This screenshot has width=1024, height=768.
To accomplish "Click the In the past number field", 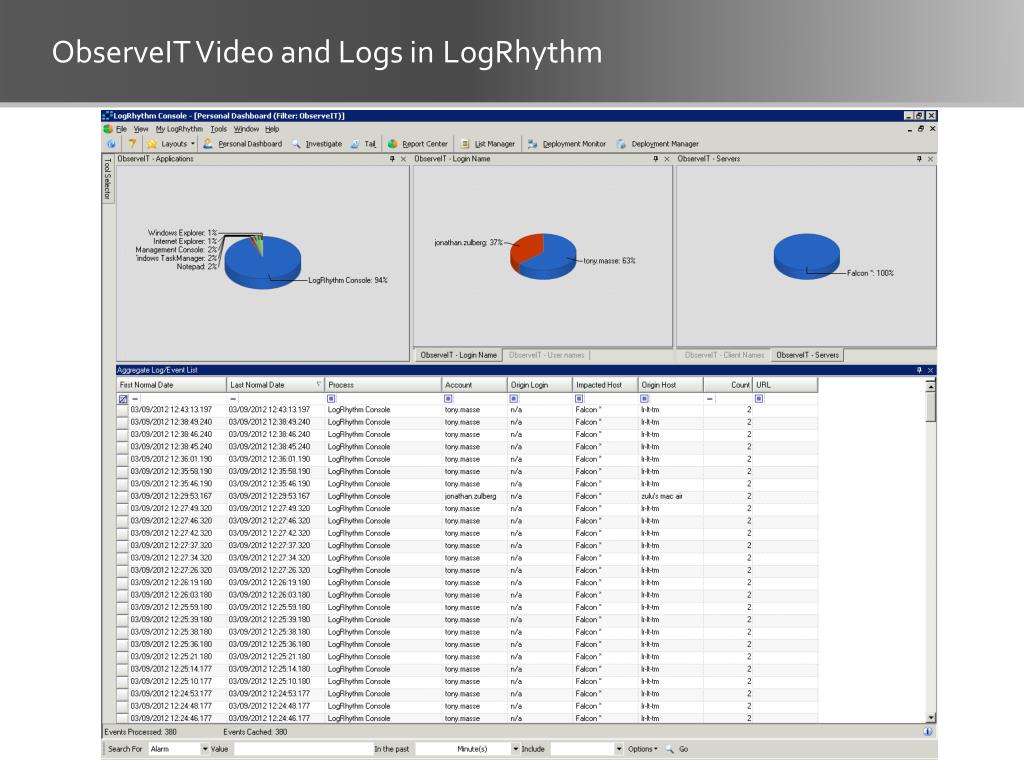I will [x=435, y=749].
